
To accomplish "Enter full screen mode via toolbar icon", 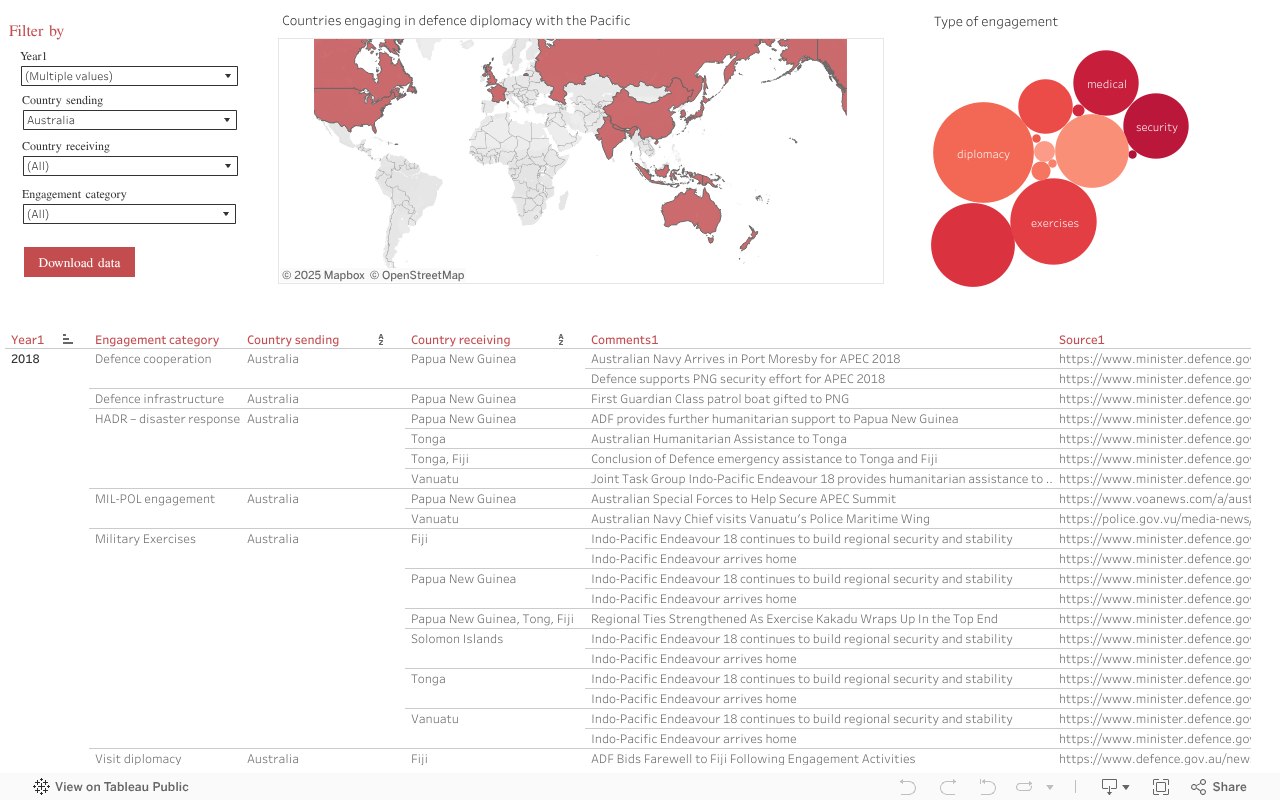I will [1161, 787].
